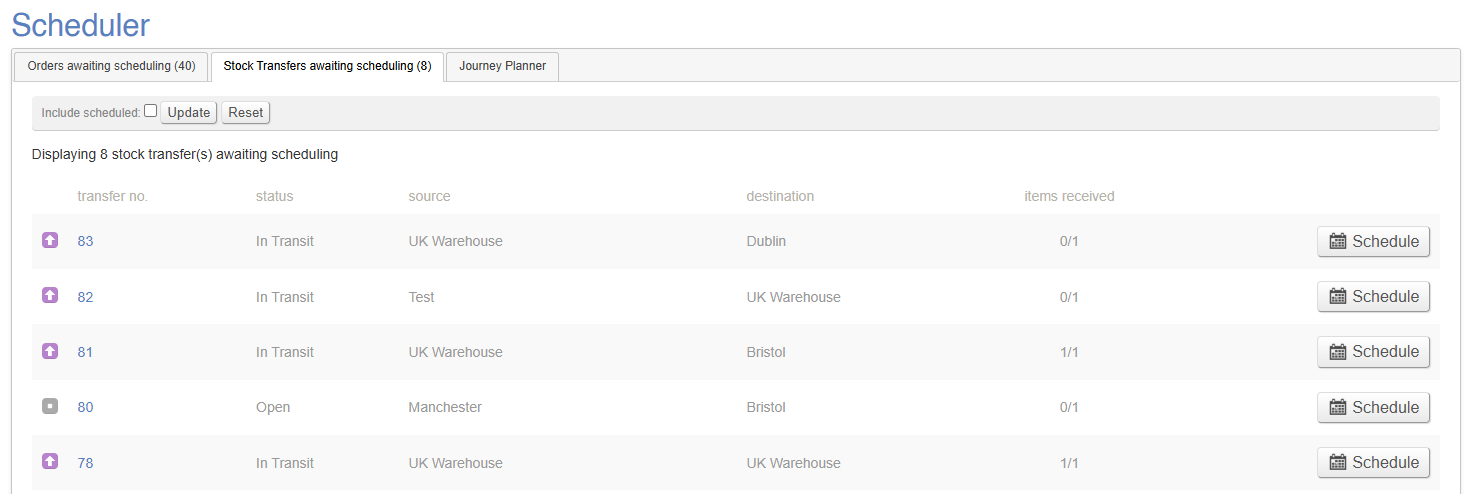Switch to Orders awaiting scheduling tab

[x=111, y=66]
